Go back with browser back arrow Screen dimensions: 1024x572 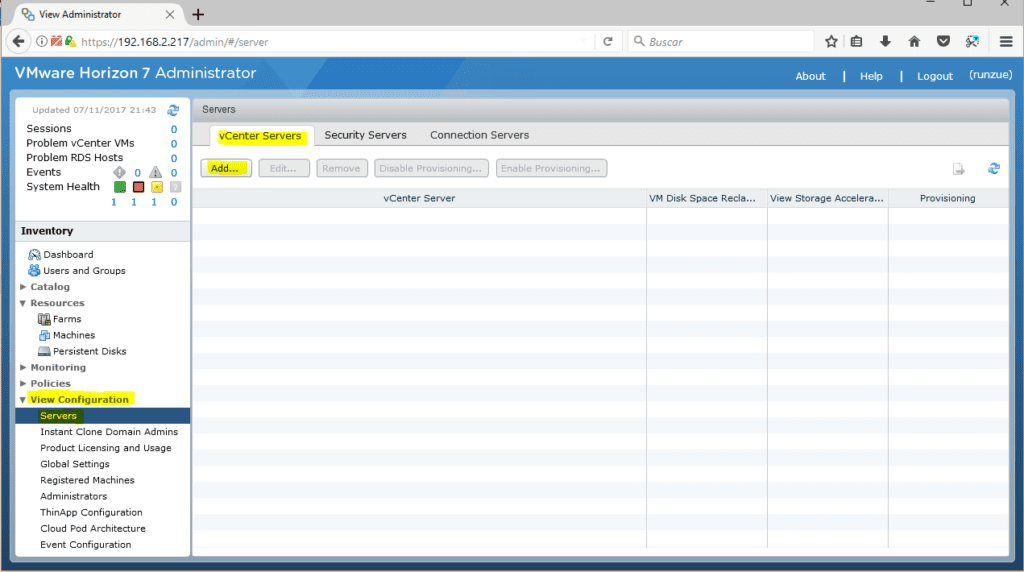(18, 42)
